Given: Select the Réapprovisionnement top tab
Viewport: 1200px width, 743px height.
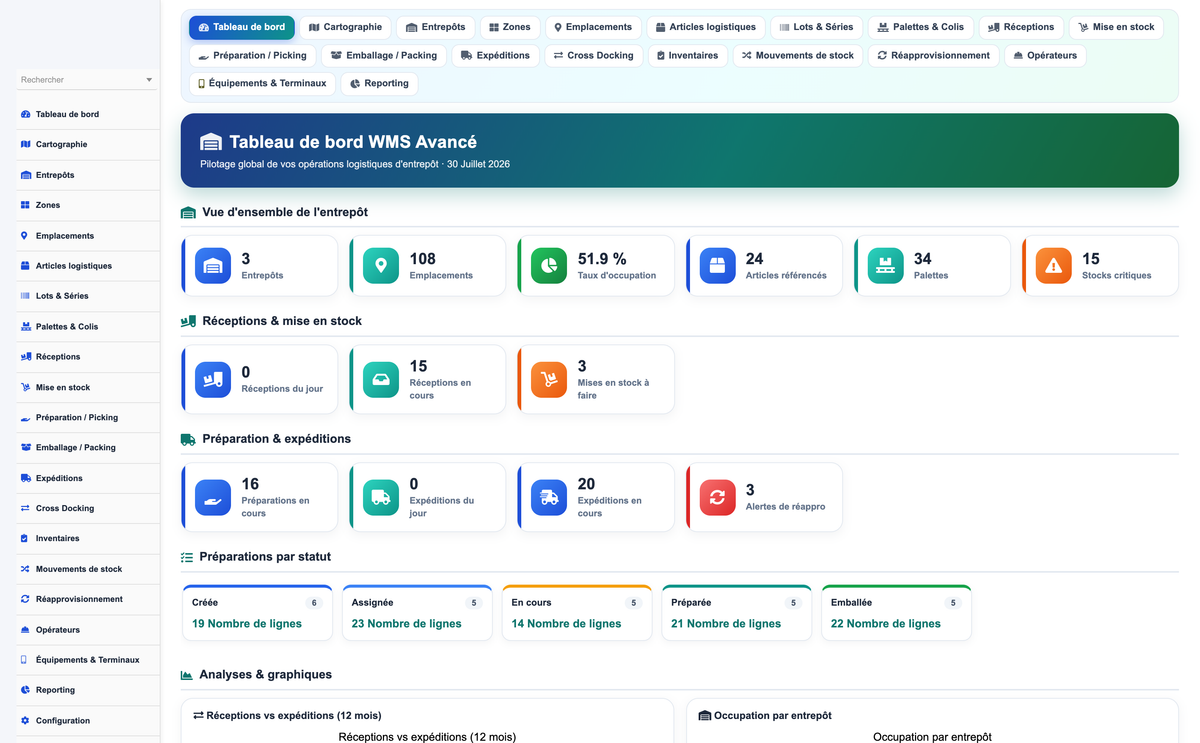Looking at the screenshot, I should pyautogui.click(x=934, y=55).
